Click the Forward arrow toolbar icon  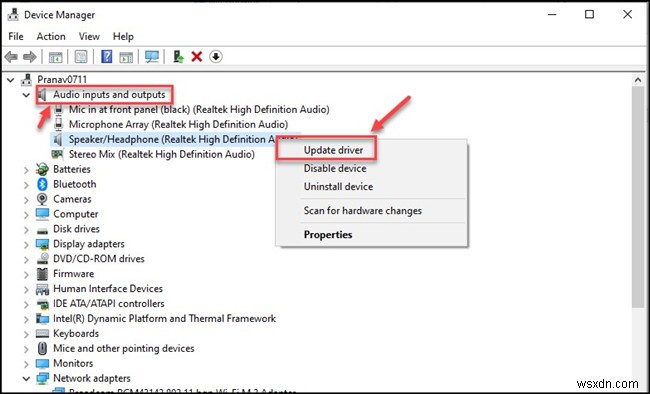coord(30,56)
